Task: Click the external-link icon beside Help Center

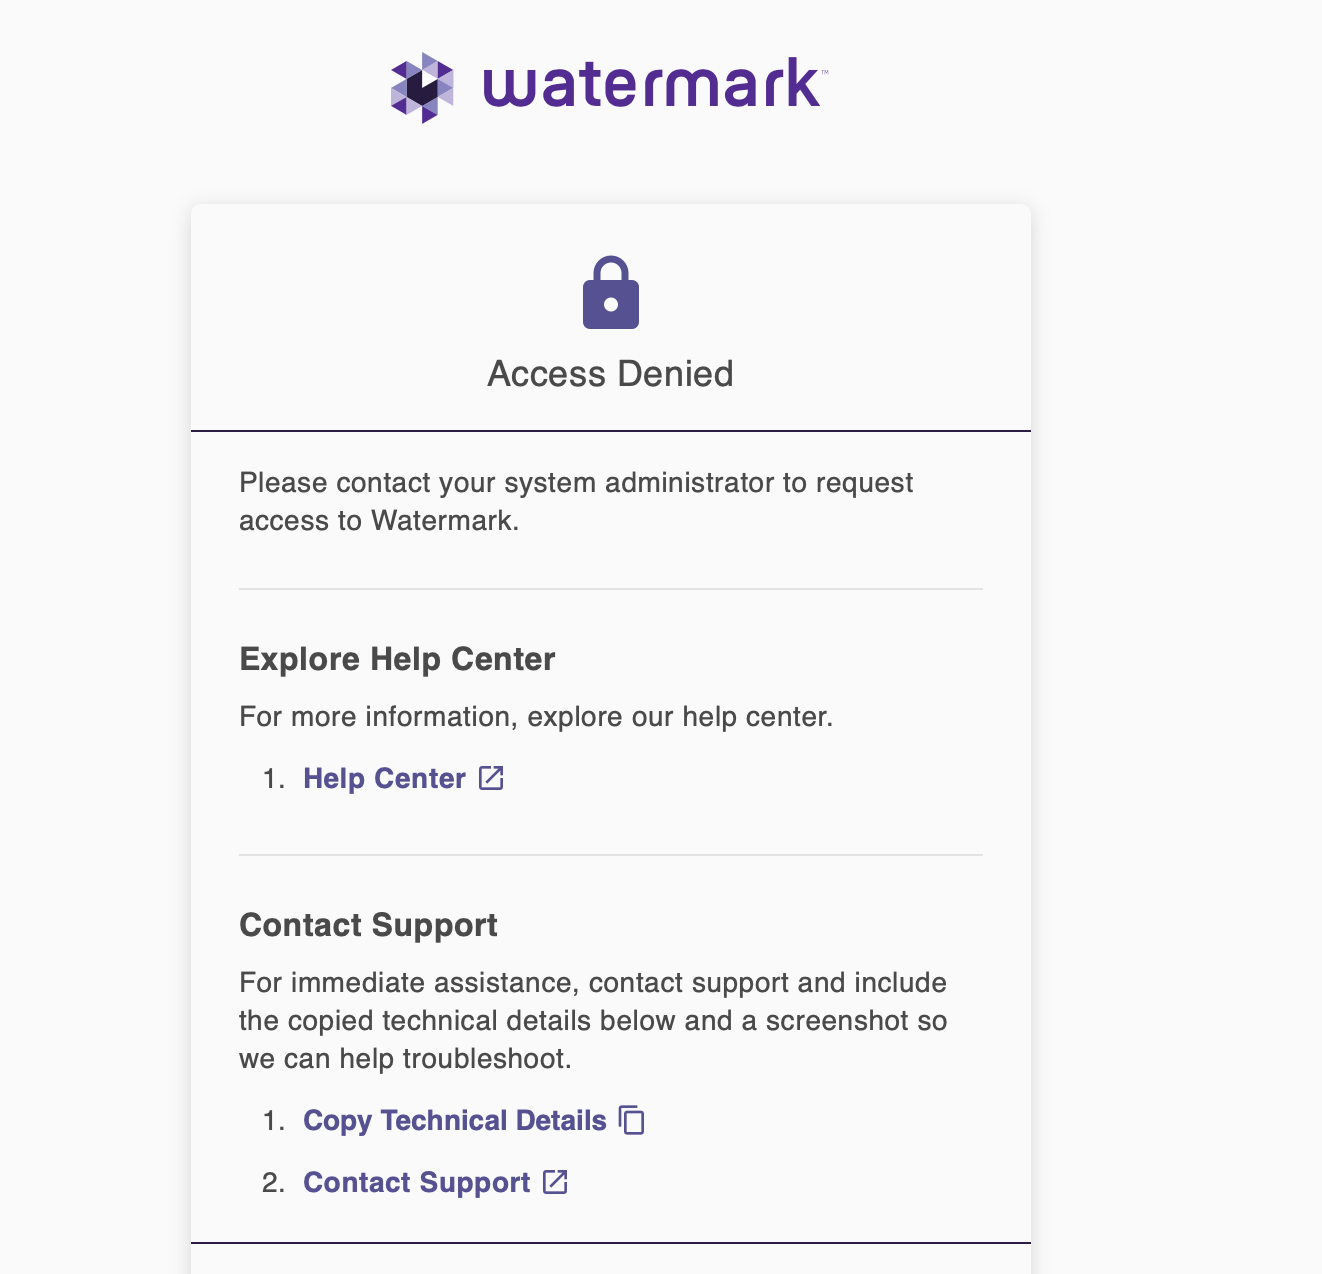Action: pos(491,778)
